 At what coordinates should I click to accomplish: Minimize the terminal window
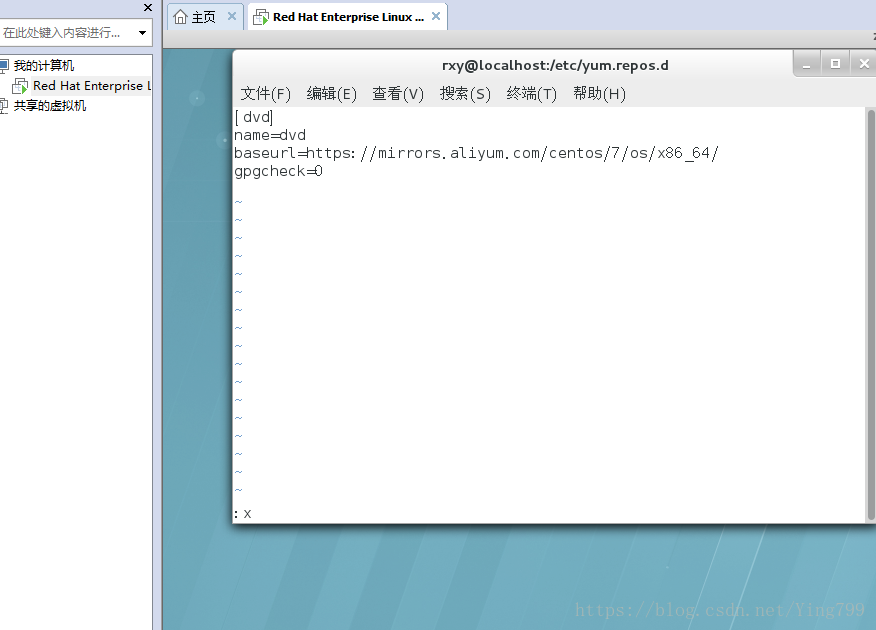click(x=806, y=64)
